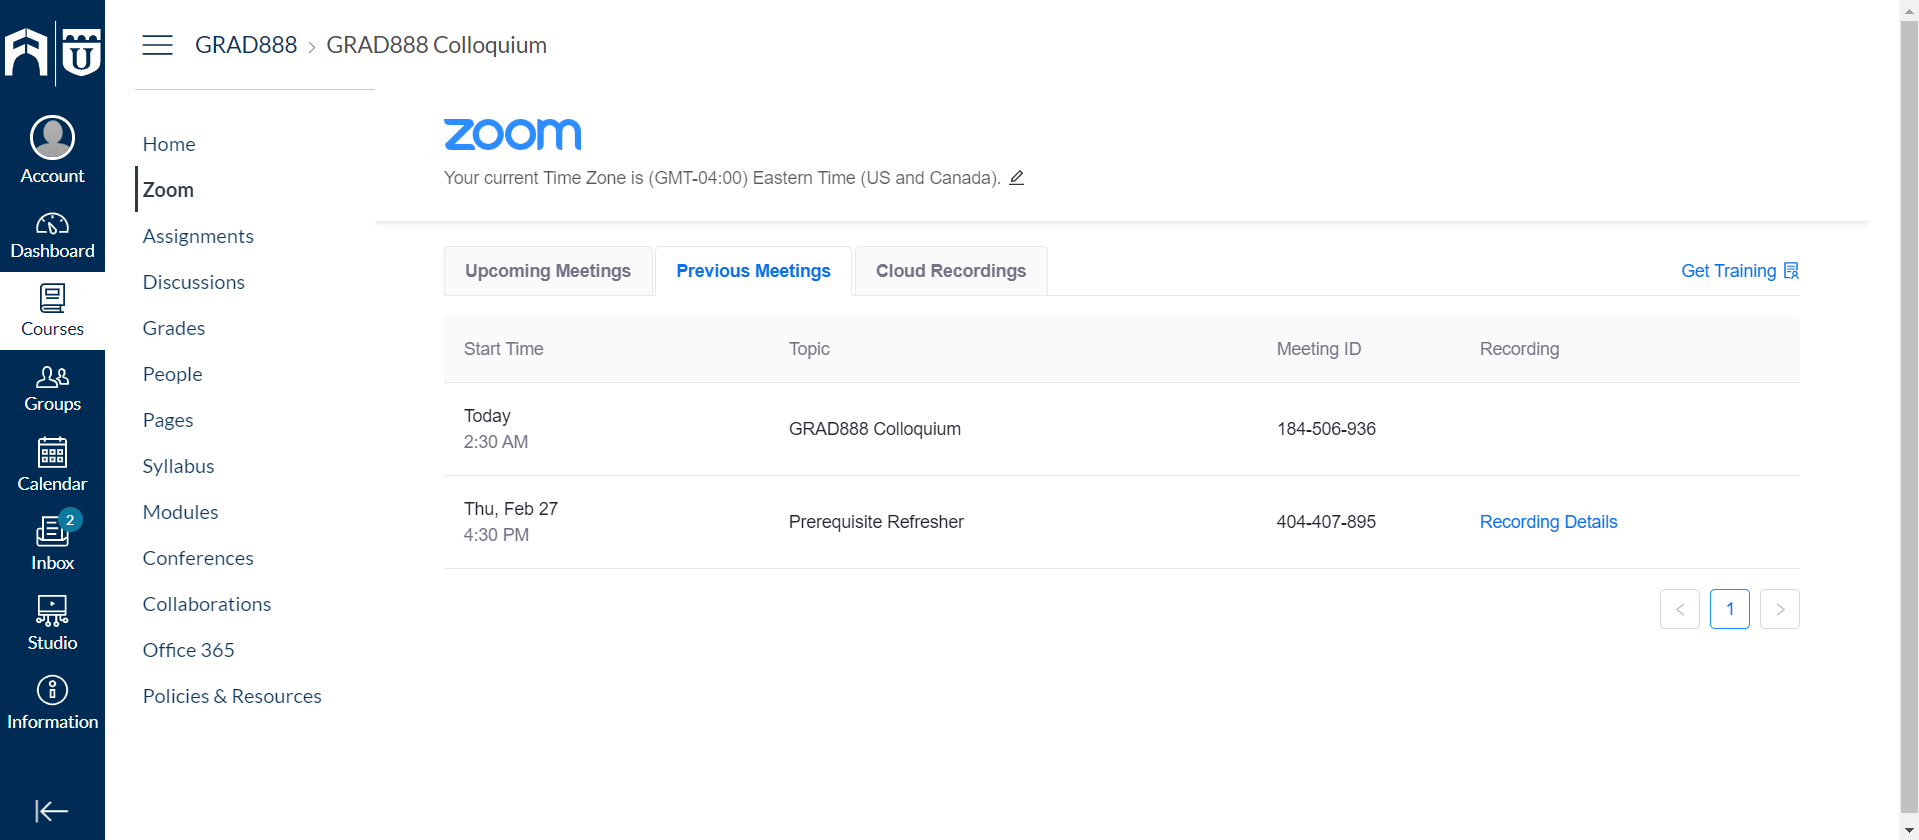Open the Inbox icon with badge
This screenshot has height=840, width=1919.
[52, 531]
